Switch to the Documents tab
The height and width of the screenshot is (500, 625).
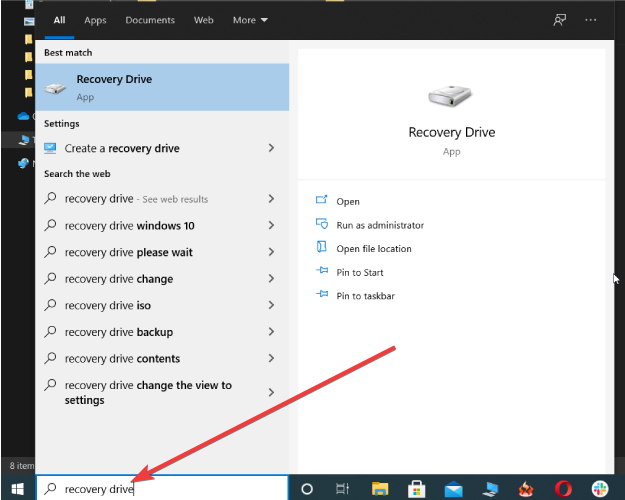coord(150,20)
